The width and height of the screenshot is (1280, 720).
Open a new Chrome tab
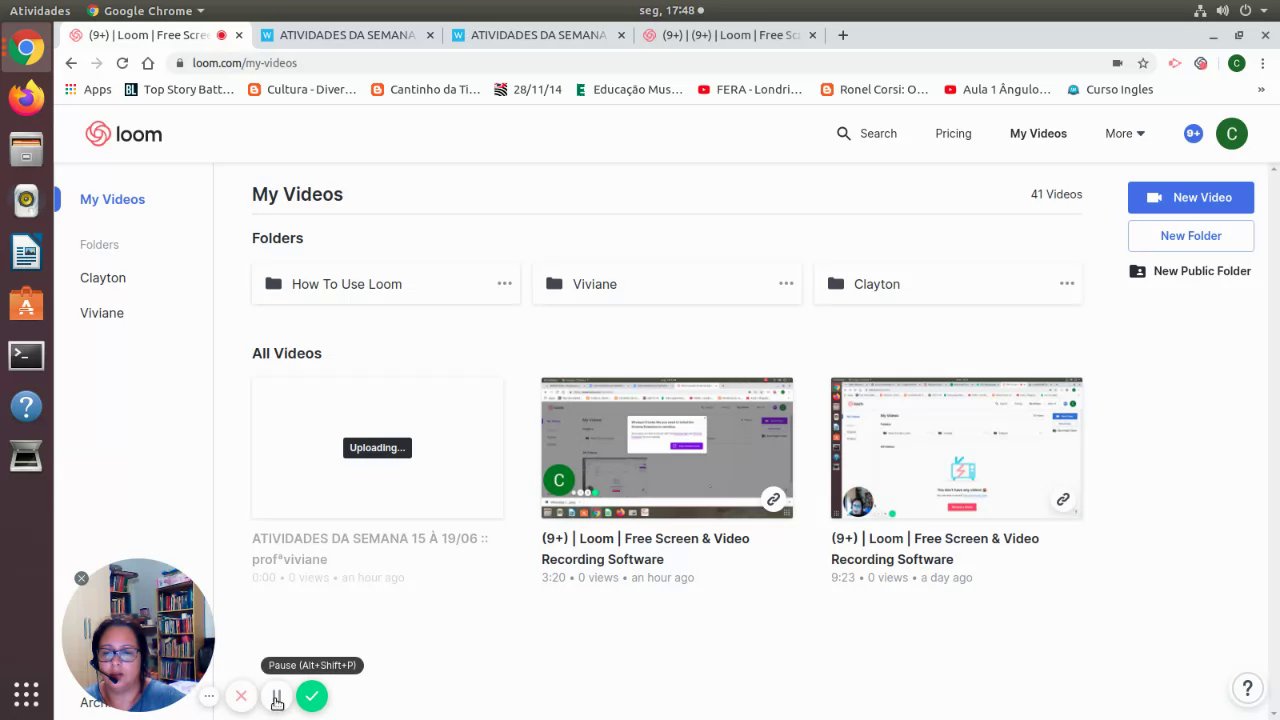point(843,35)
